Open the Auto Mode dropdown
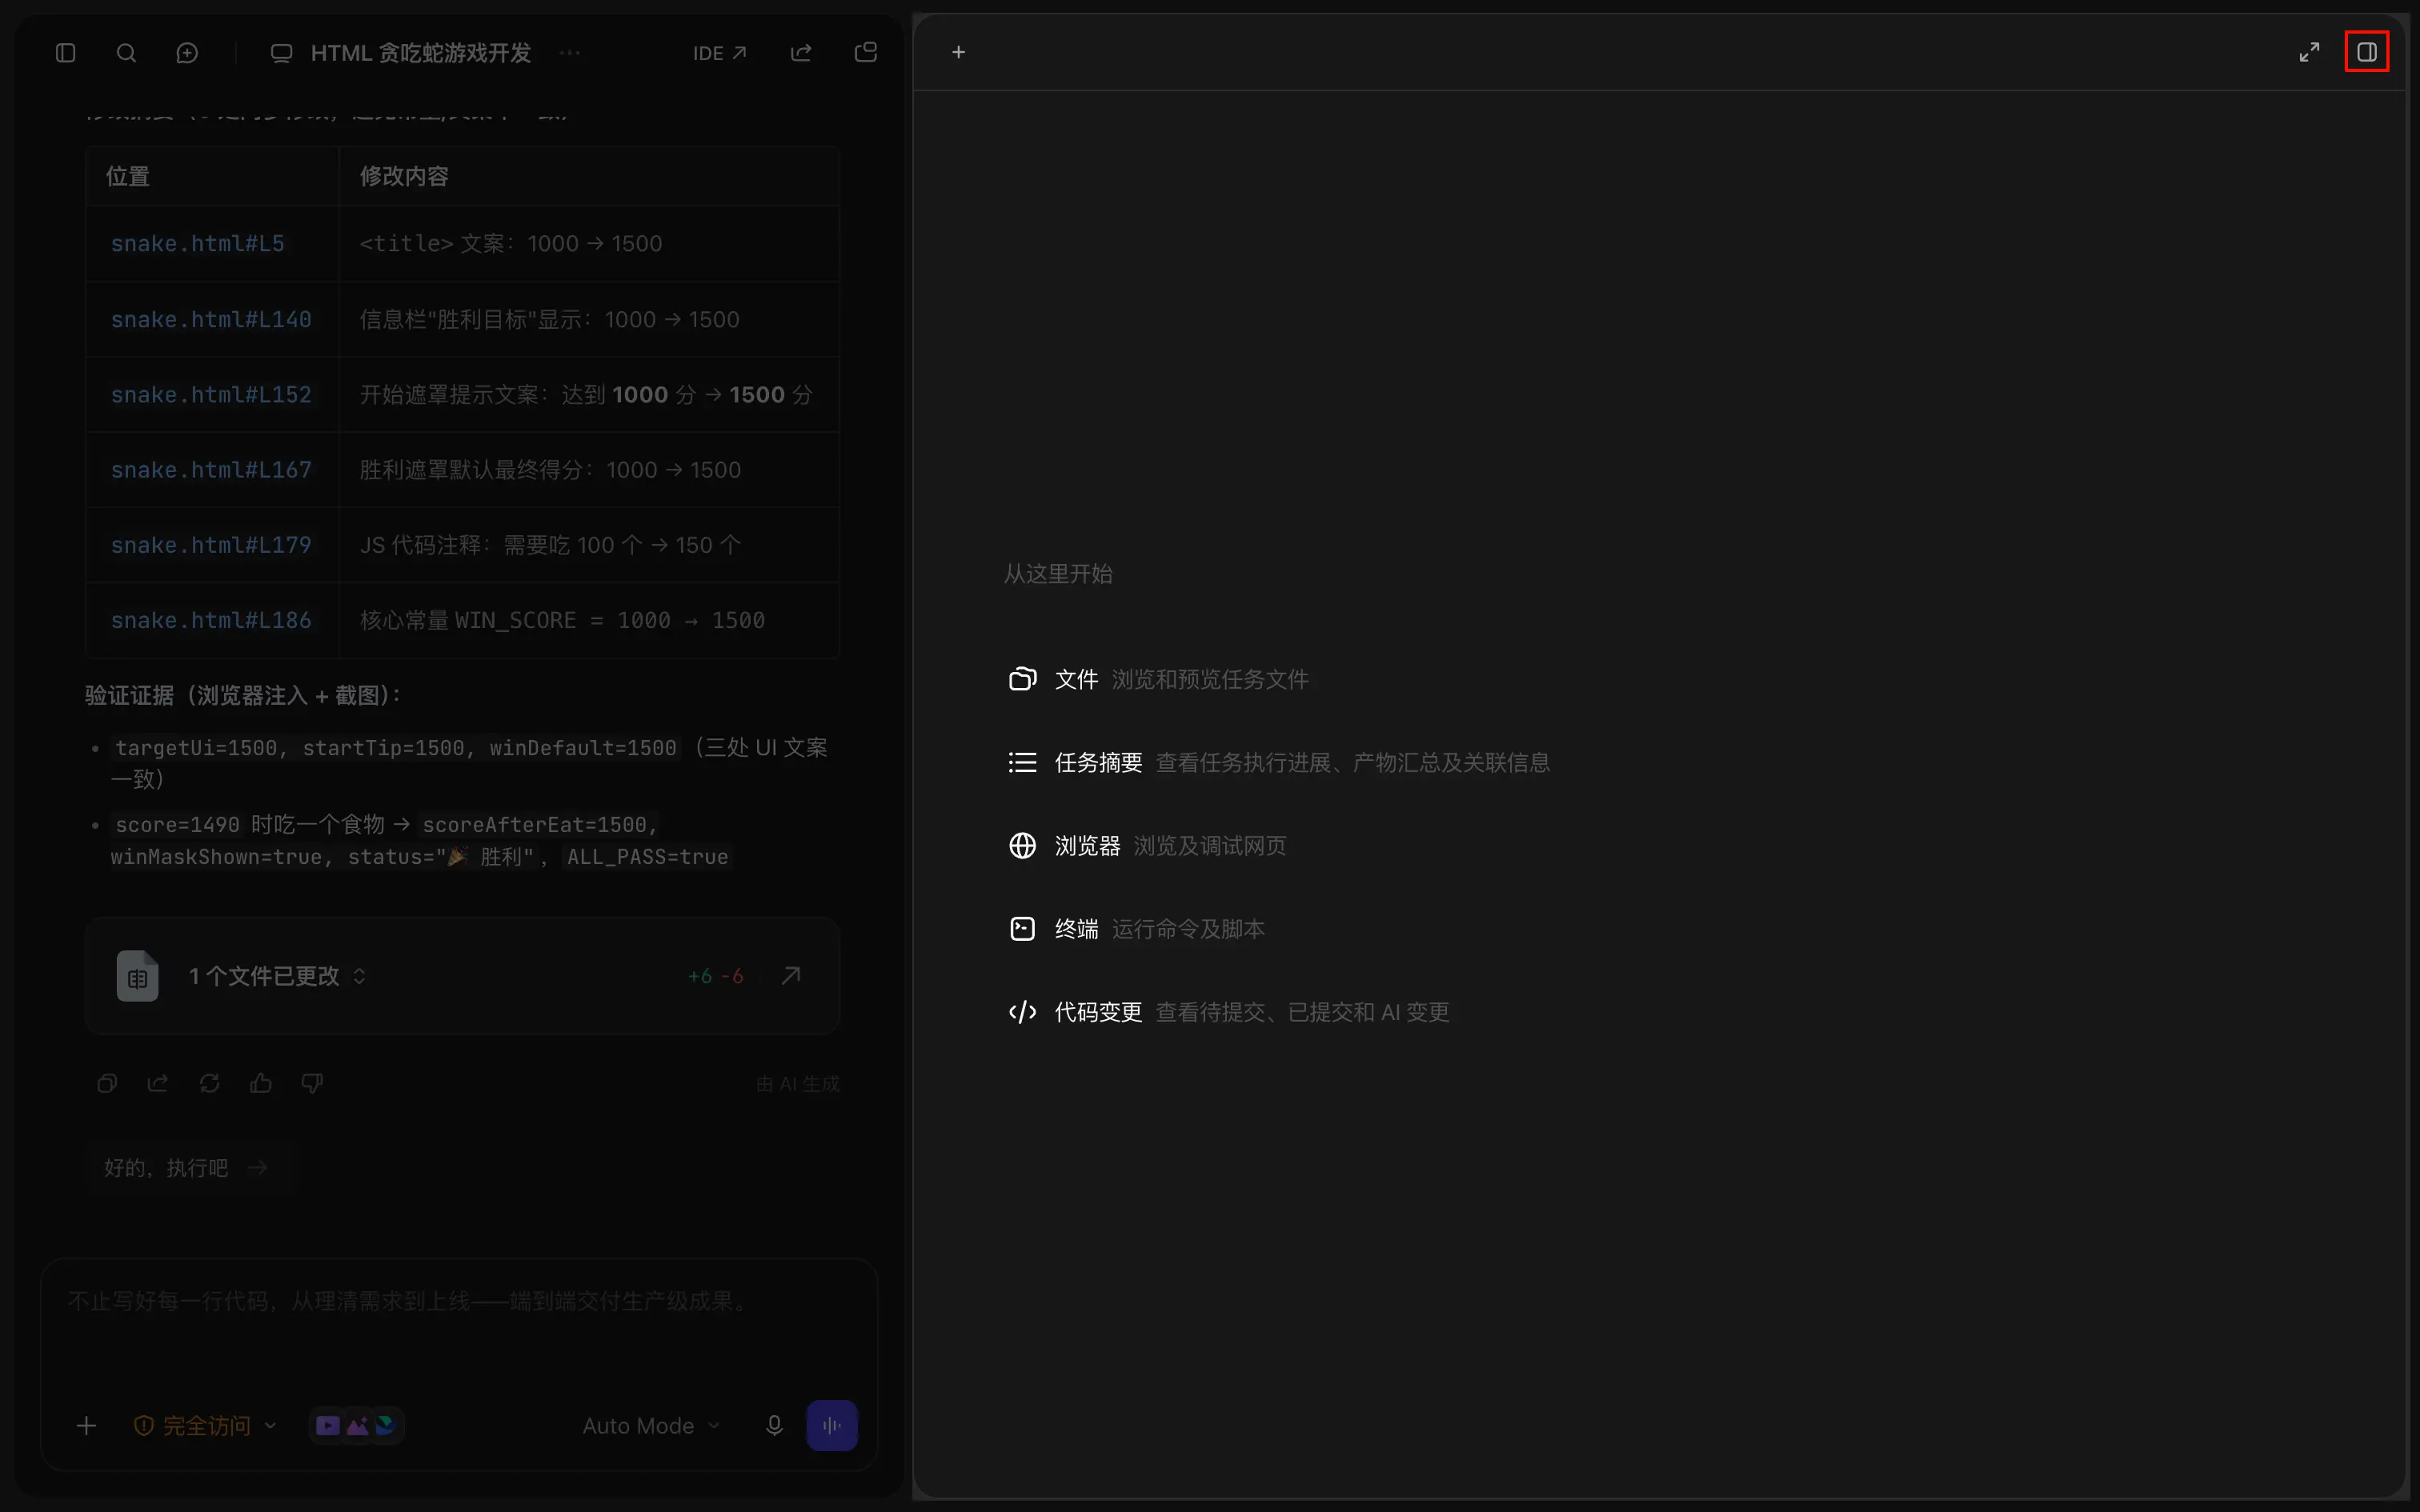The image size is (2420, 1512). point(650,1425)
